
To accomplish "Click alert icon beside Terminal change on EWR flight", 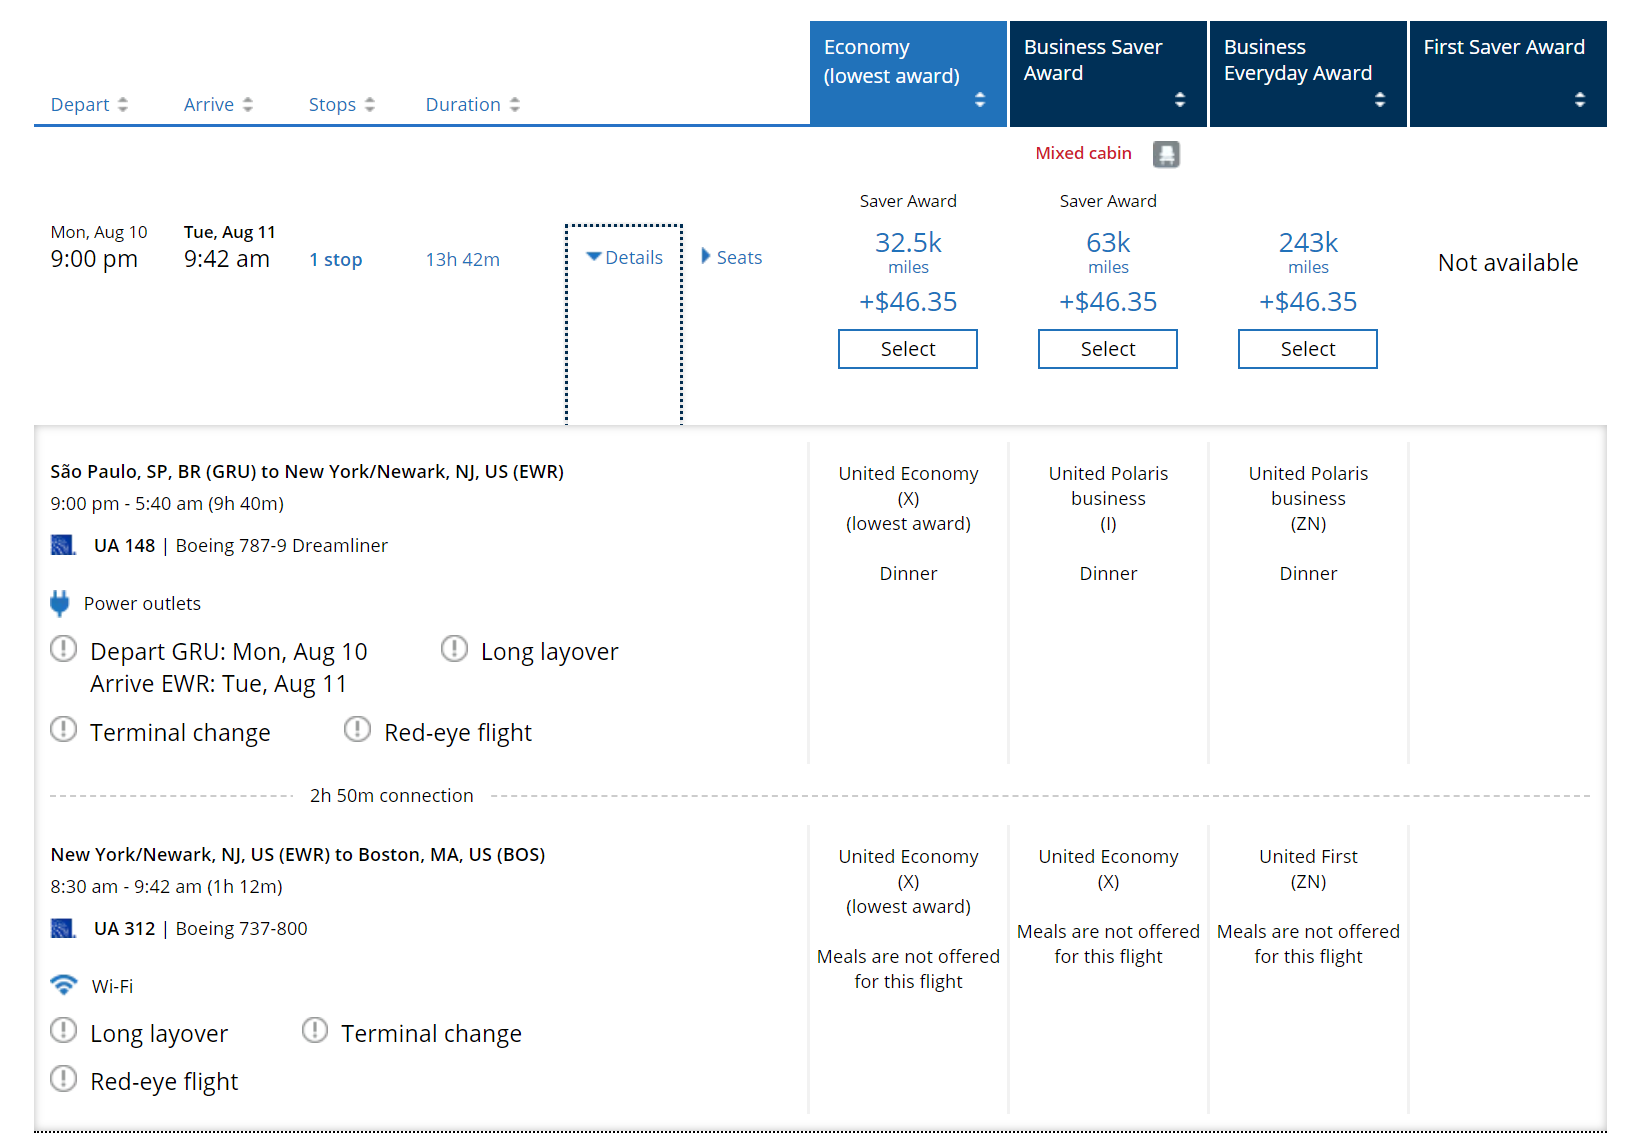I will [x=315, y=1030].
